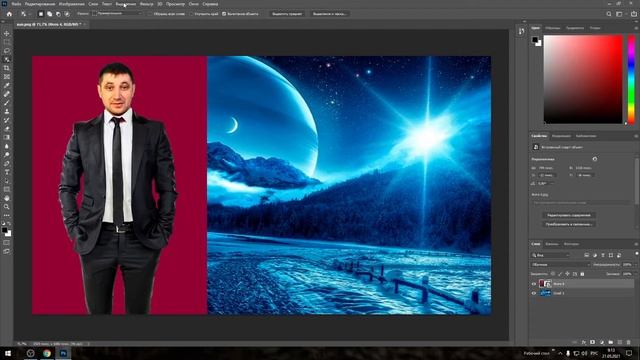Image resolution: width=640 pixels, height=360 pixels.
Task: Select the Hand tool
Action: click(7, 198)
